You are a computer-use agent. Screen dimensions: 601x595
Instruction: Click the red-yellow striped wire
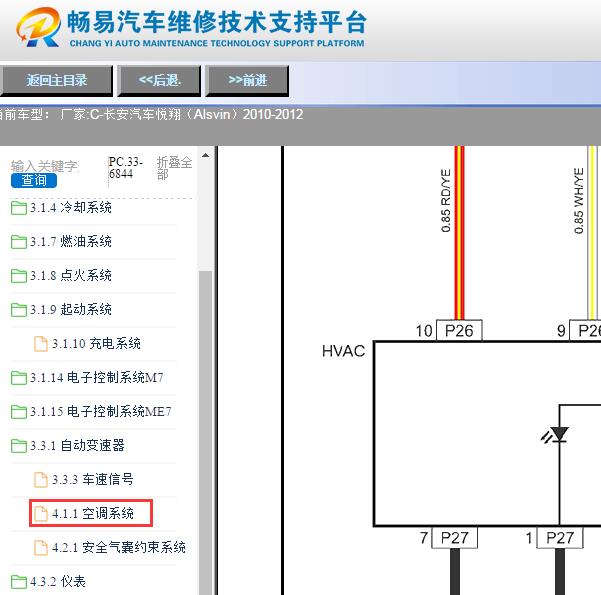pos(459,233)
